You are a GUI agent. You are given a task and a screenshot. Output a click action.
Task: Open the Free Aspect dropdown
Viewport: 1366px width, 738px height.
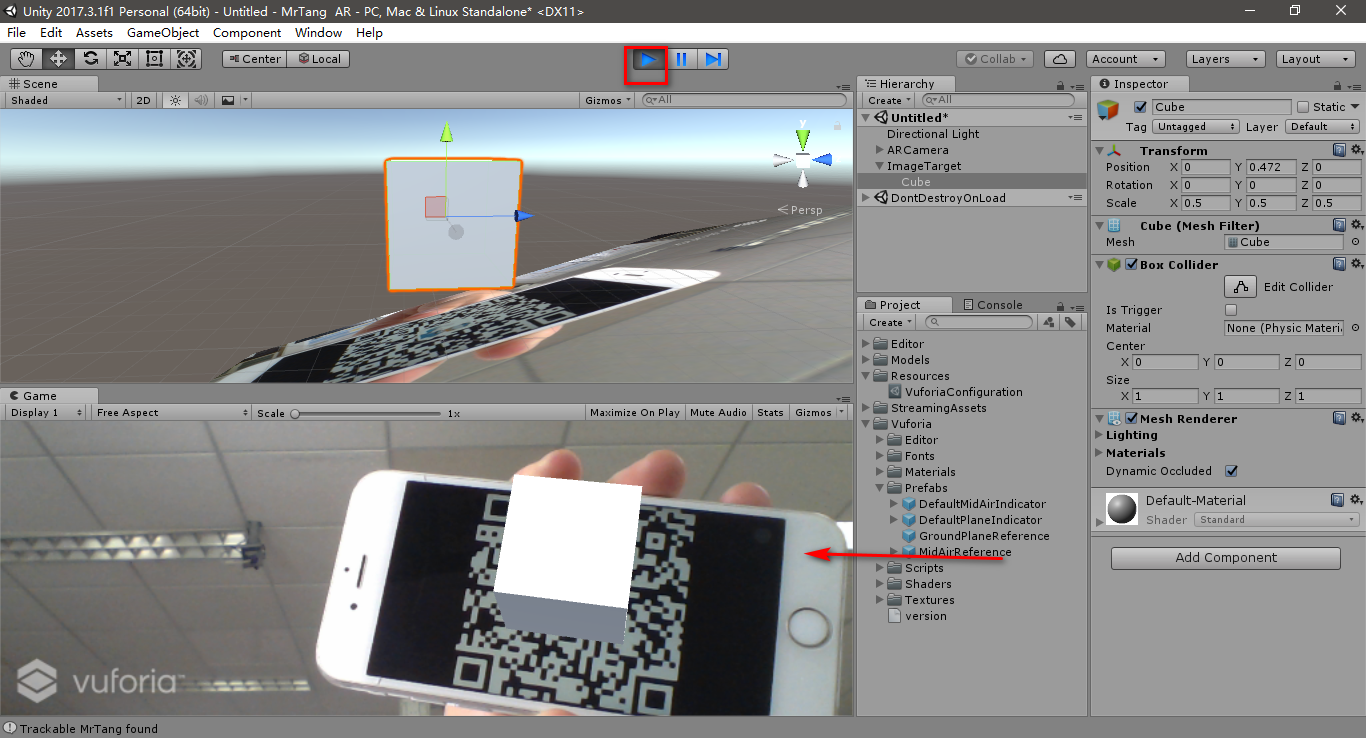coord(170,411)
